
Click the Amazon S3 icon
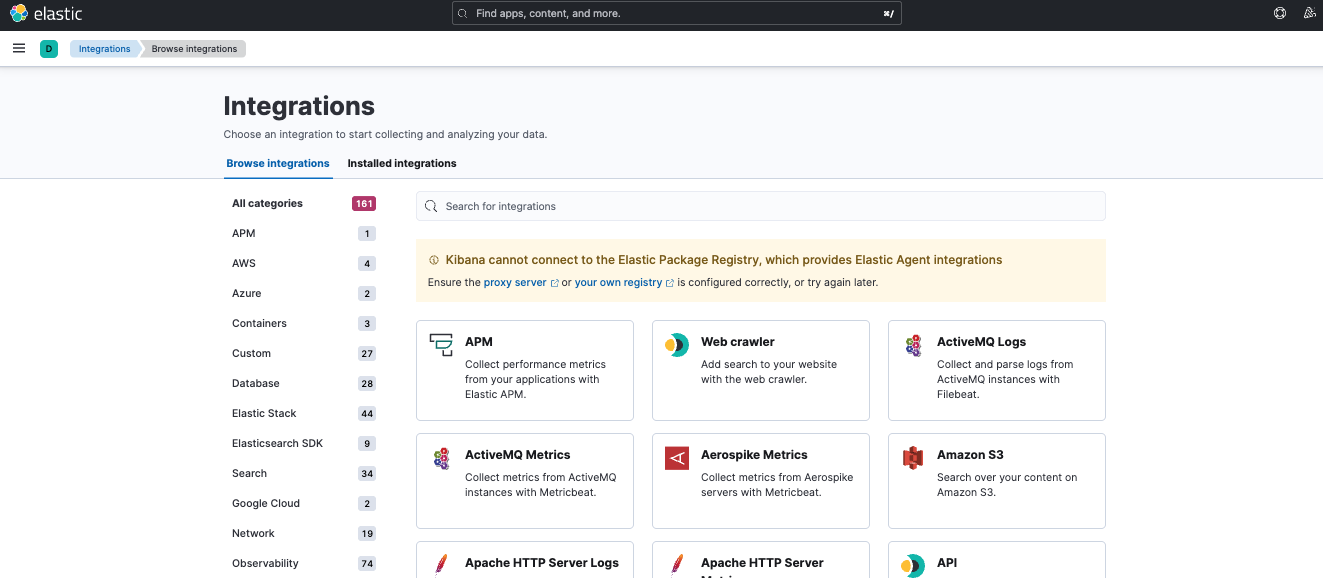pos(913,458)
